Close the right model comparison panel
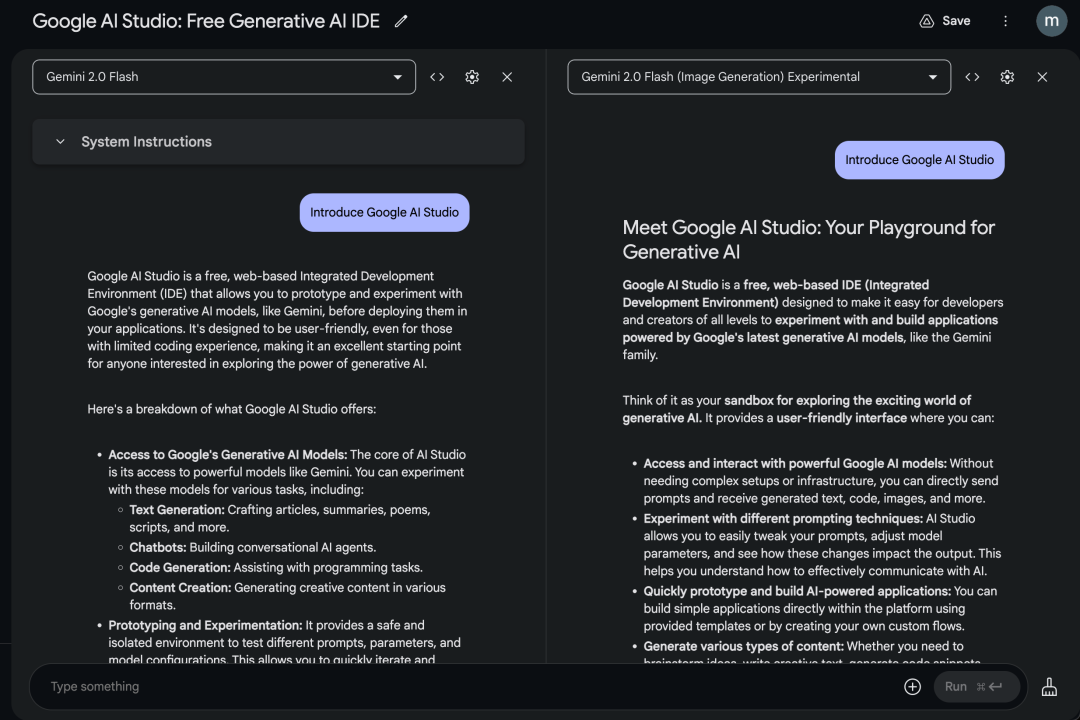 pos(1042,76)
